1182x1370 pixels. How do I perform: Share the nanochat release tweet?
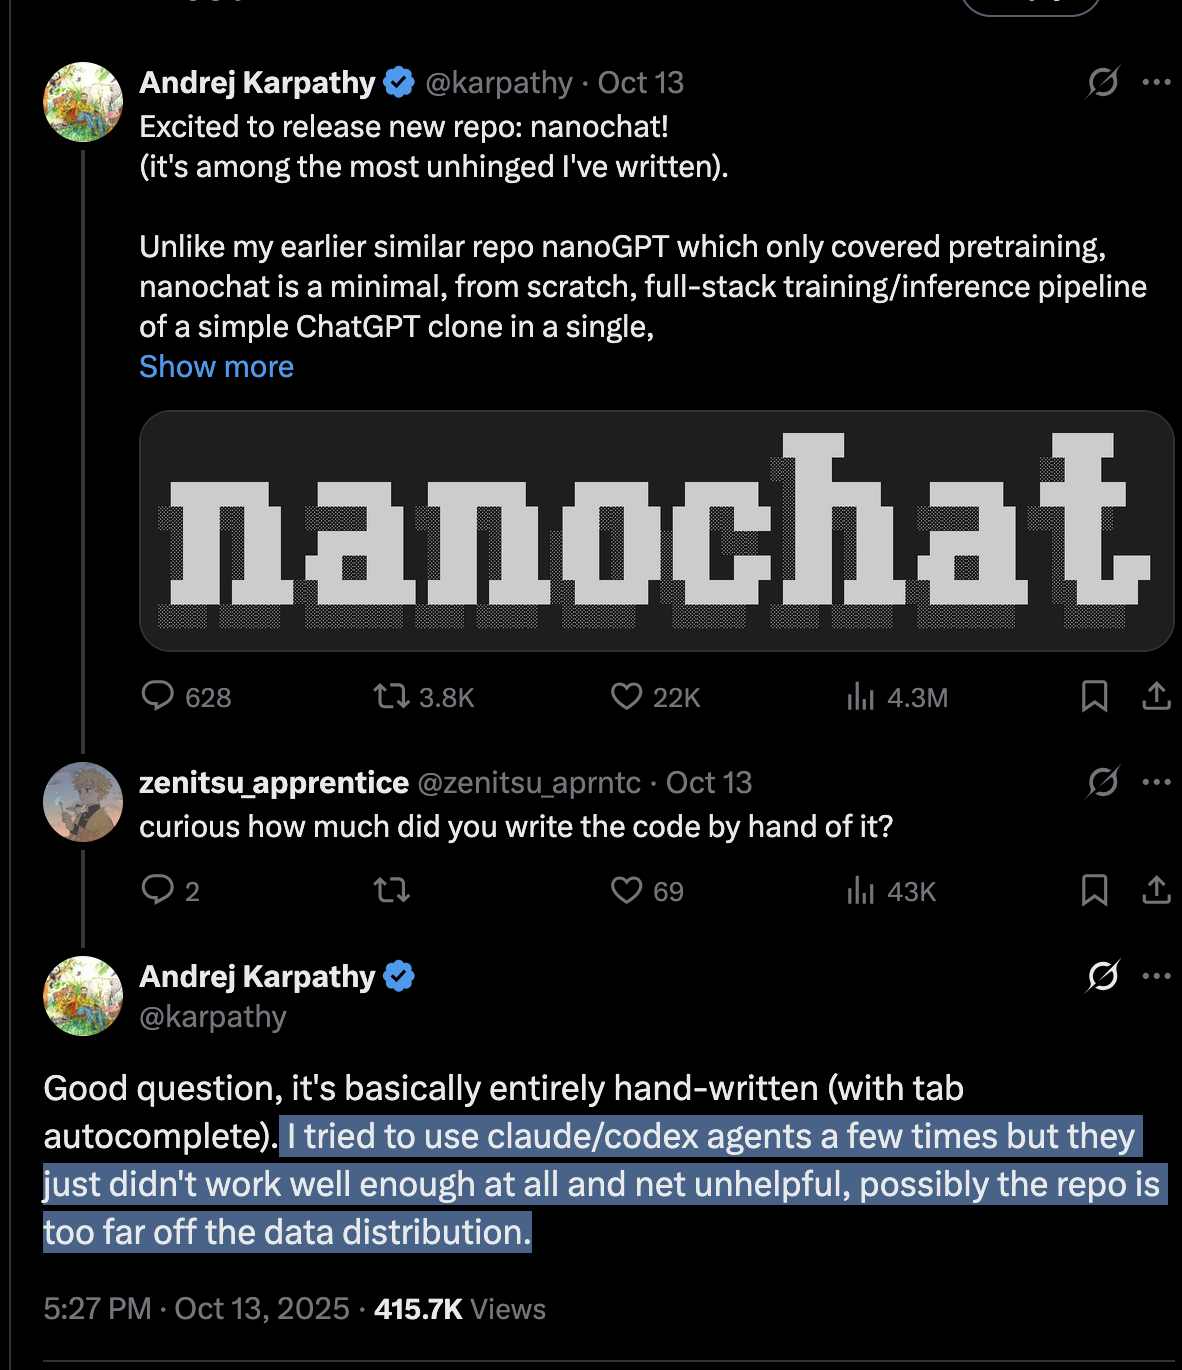click(1156, 696)
